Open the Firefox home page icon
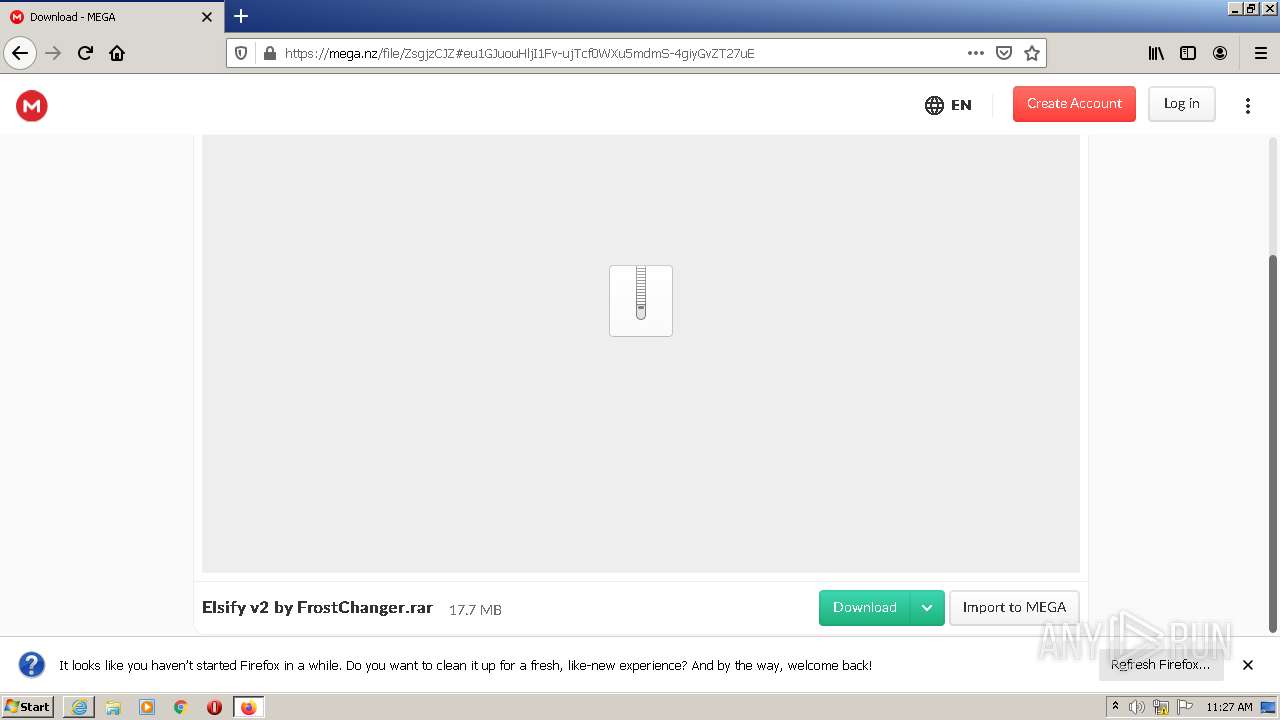This screenshot has height=720, width=1280. tap(117, 53)
